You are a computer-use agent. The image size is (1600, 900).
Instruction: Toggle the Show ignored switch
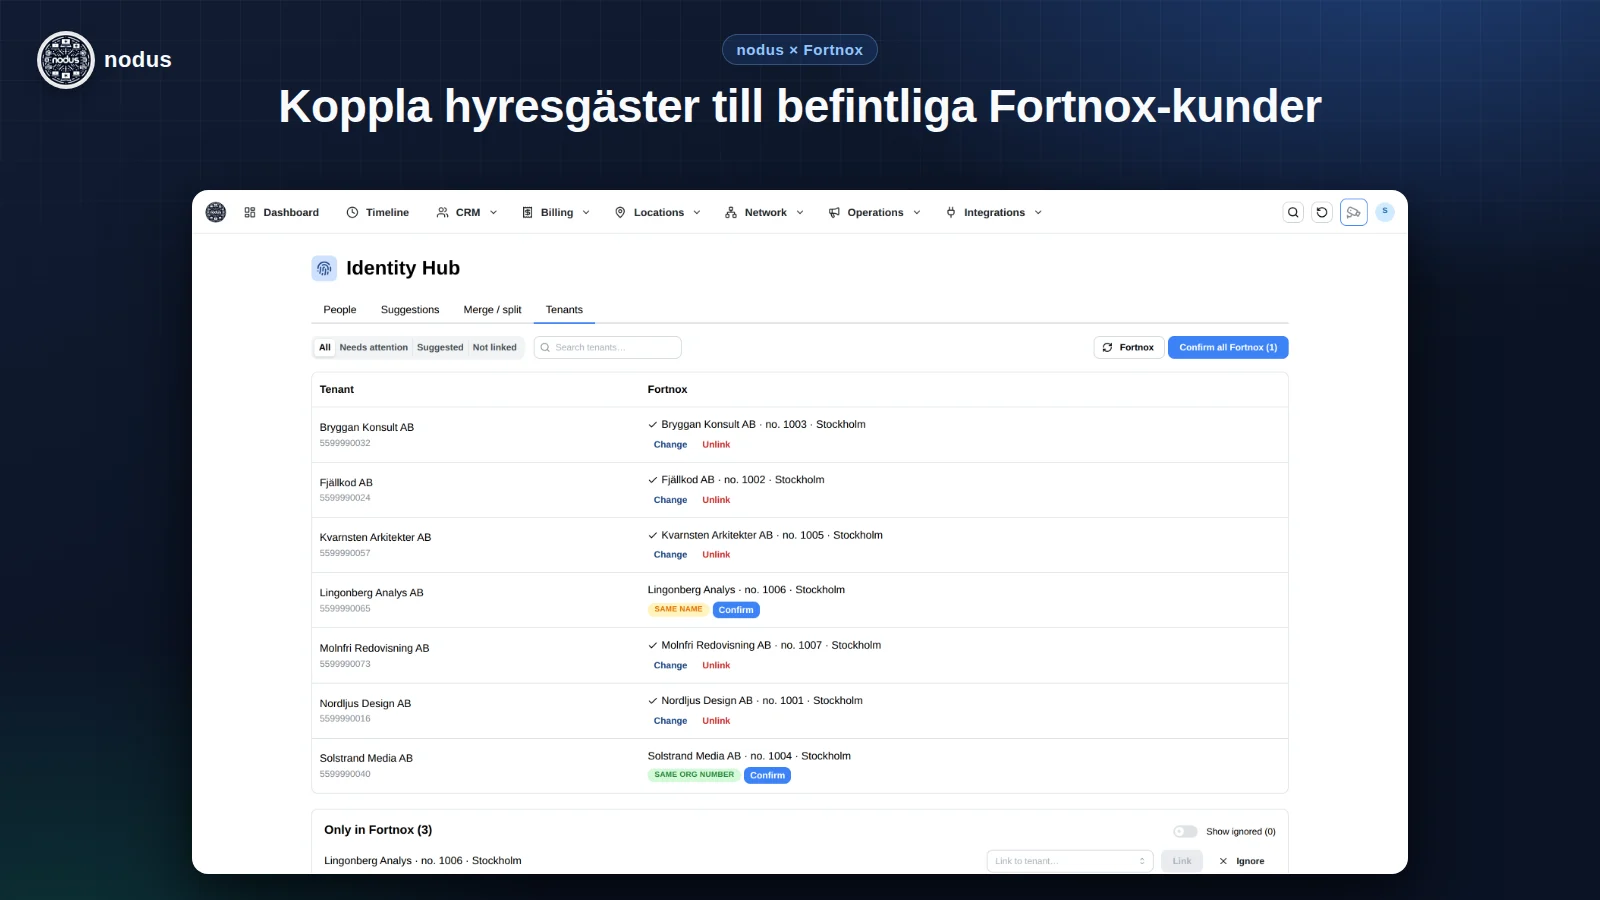[1185, 831]
